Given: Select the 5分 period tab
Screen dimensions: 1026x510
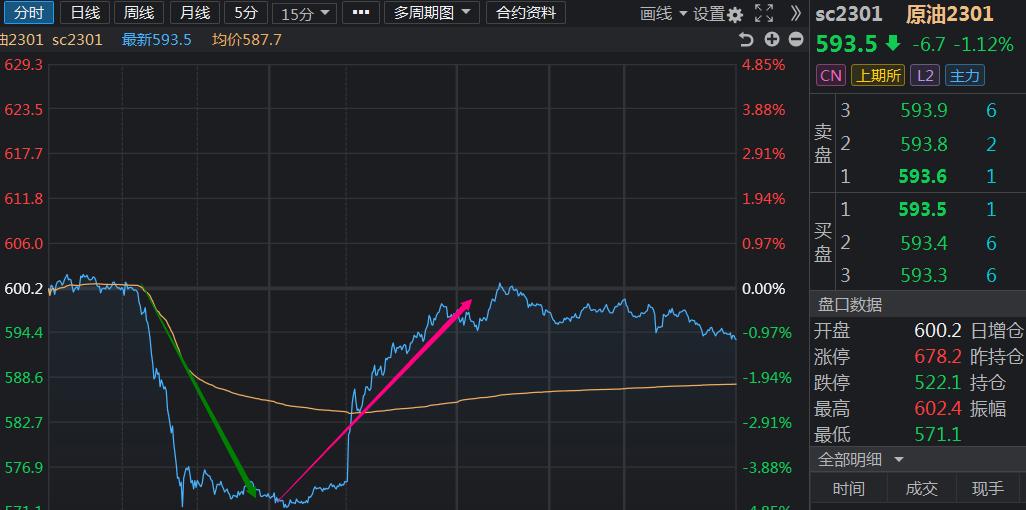Looking at the screenshot, I should 246,12.
